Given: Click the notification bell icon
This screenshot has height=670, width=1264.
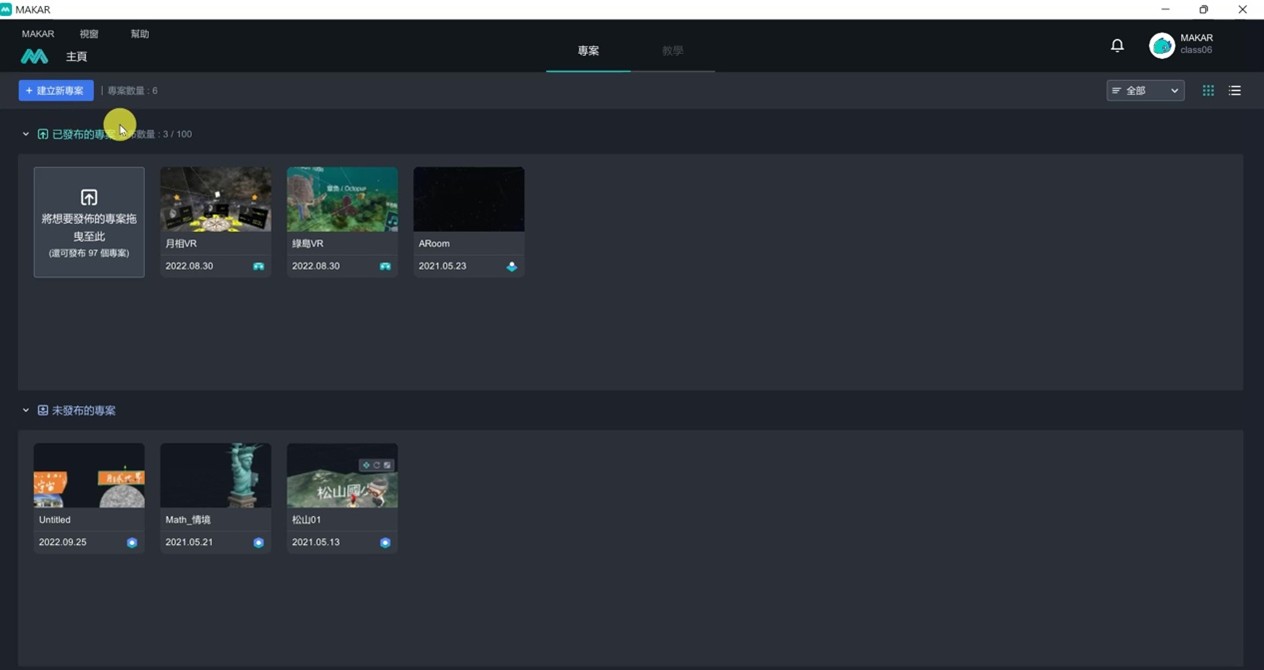Looking at the screenshot, I should [x=1117, y=45].
